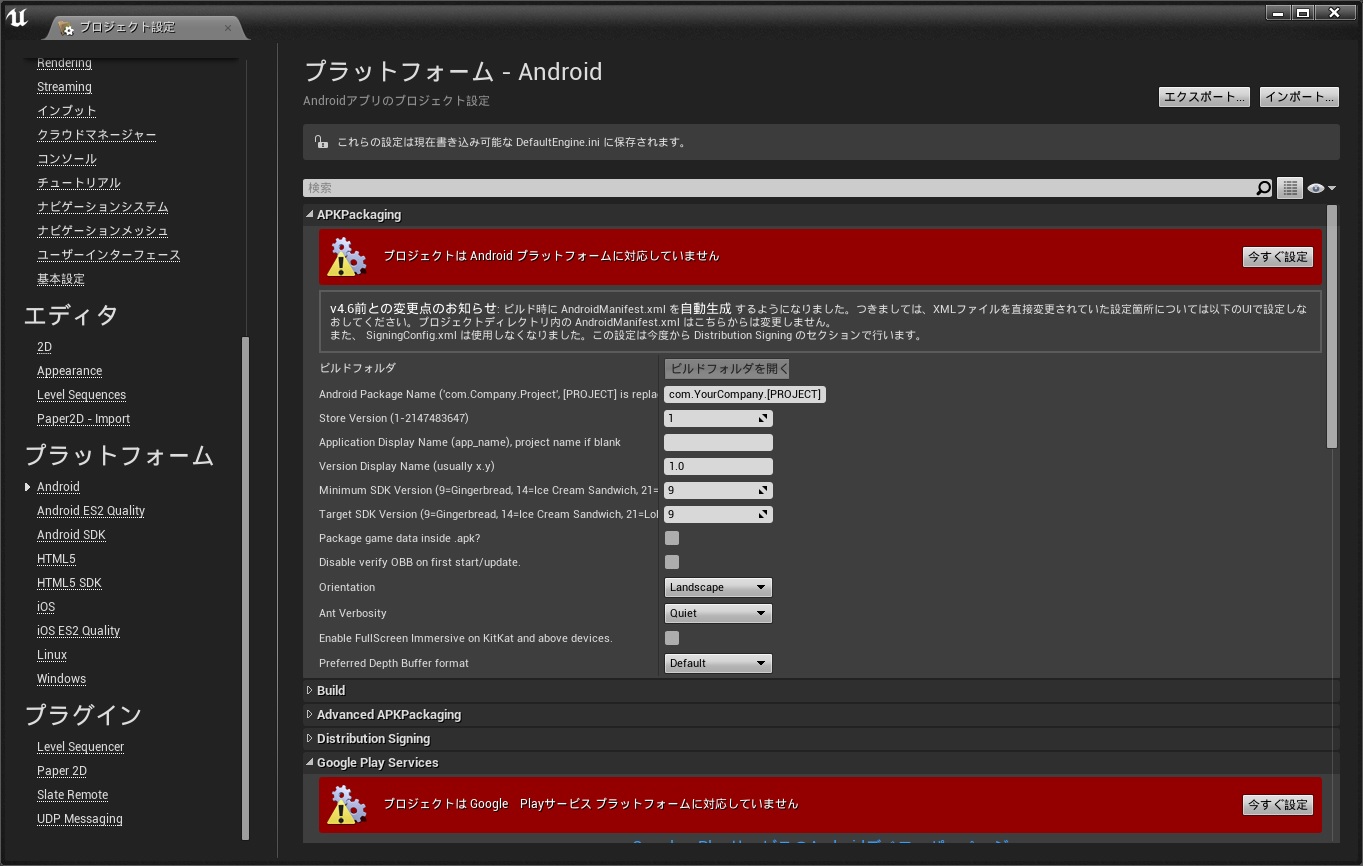Image resolution: width=1363 pixels, height=866 pixels.
Task: Open UDP Messaging plugin settings
Action: click(80, 819)
